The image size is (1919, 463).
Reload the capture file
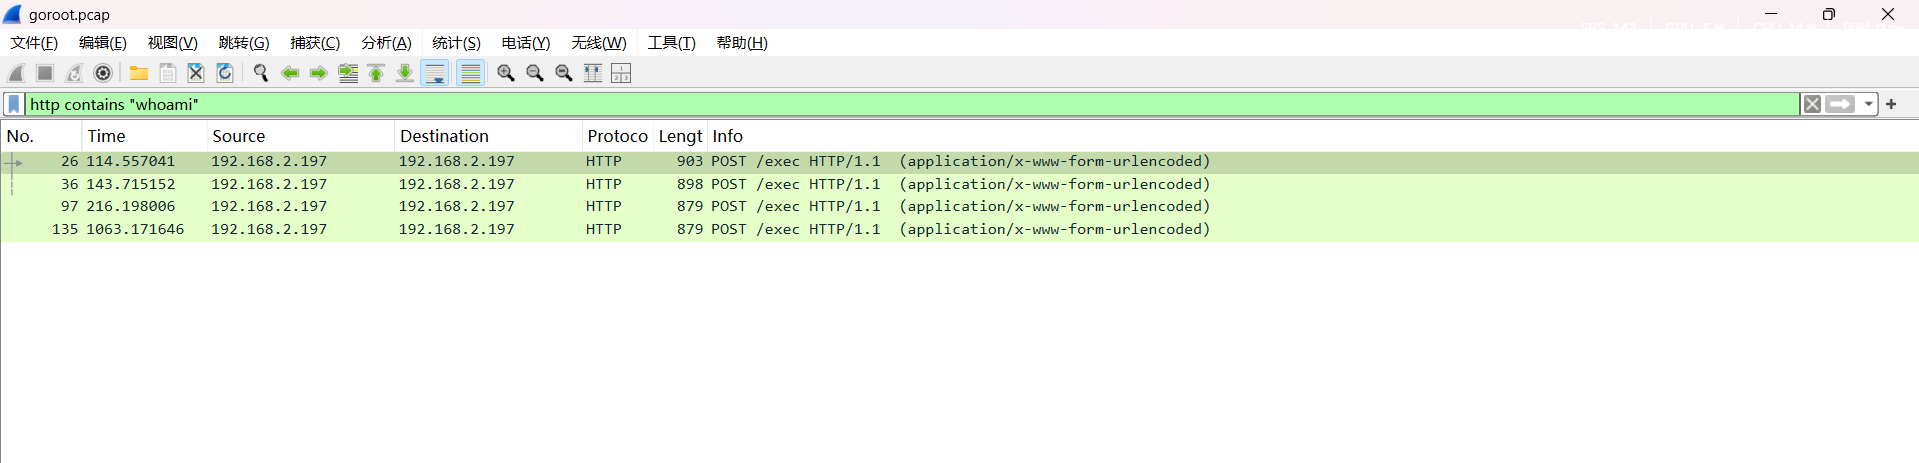coord(225,73)
